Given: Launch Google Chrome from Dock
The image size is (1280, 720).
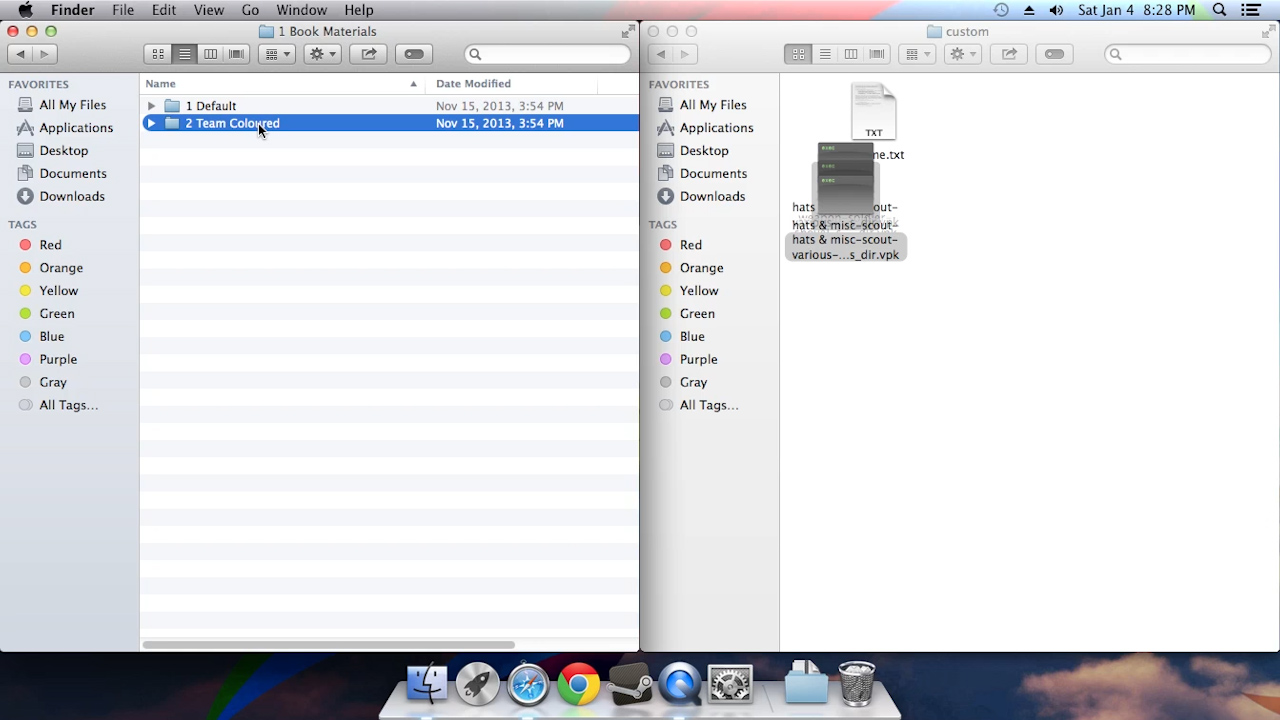Looking at the screenshot, I should (579, 685).
